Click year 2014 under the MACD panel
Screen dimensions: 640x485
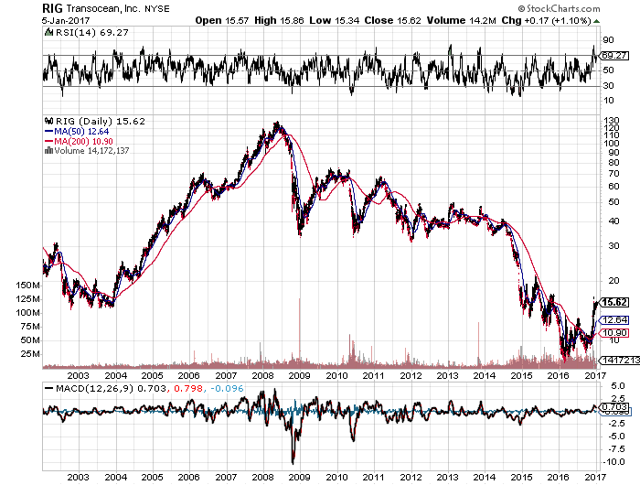pos(484,477)
